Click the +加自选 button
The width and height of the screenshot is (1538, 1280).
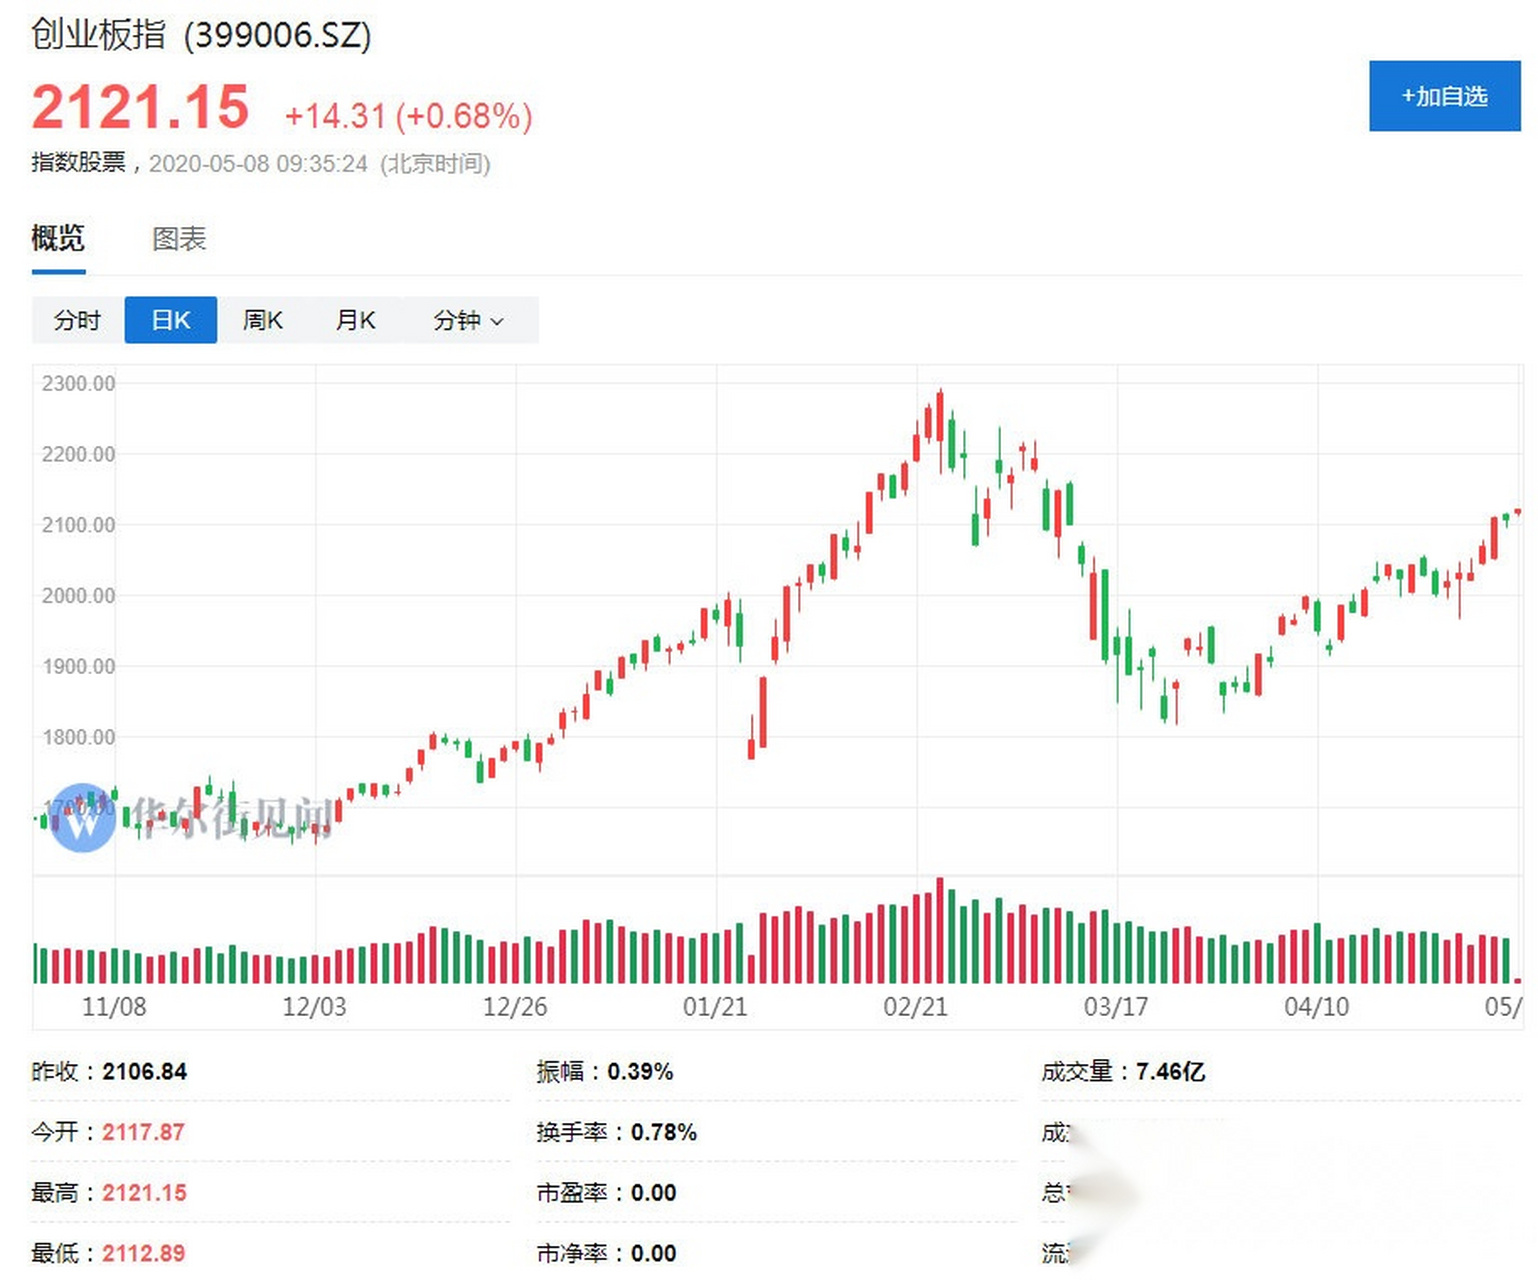(1444, 96)
